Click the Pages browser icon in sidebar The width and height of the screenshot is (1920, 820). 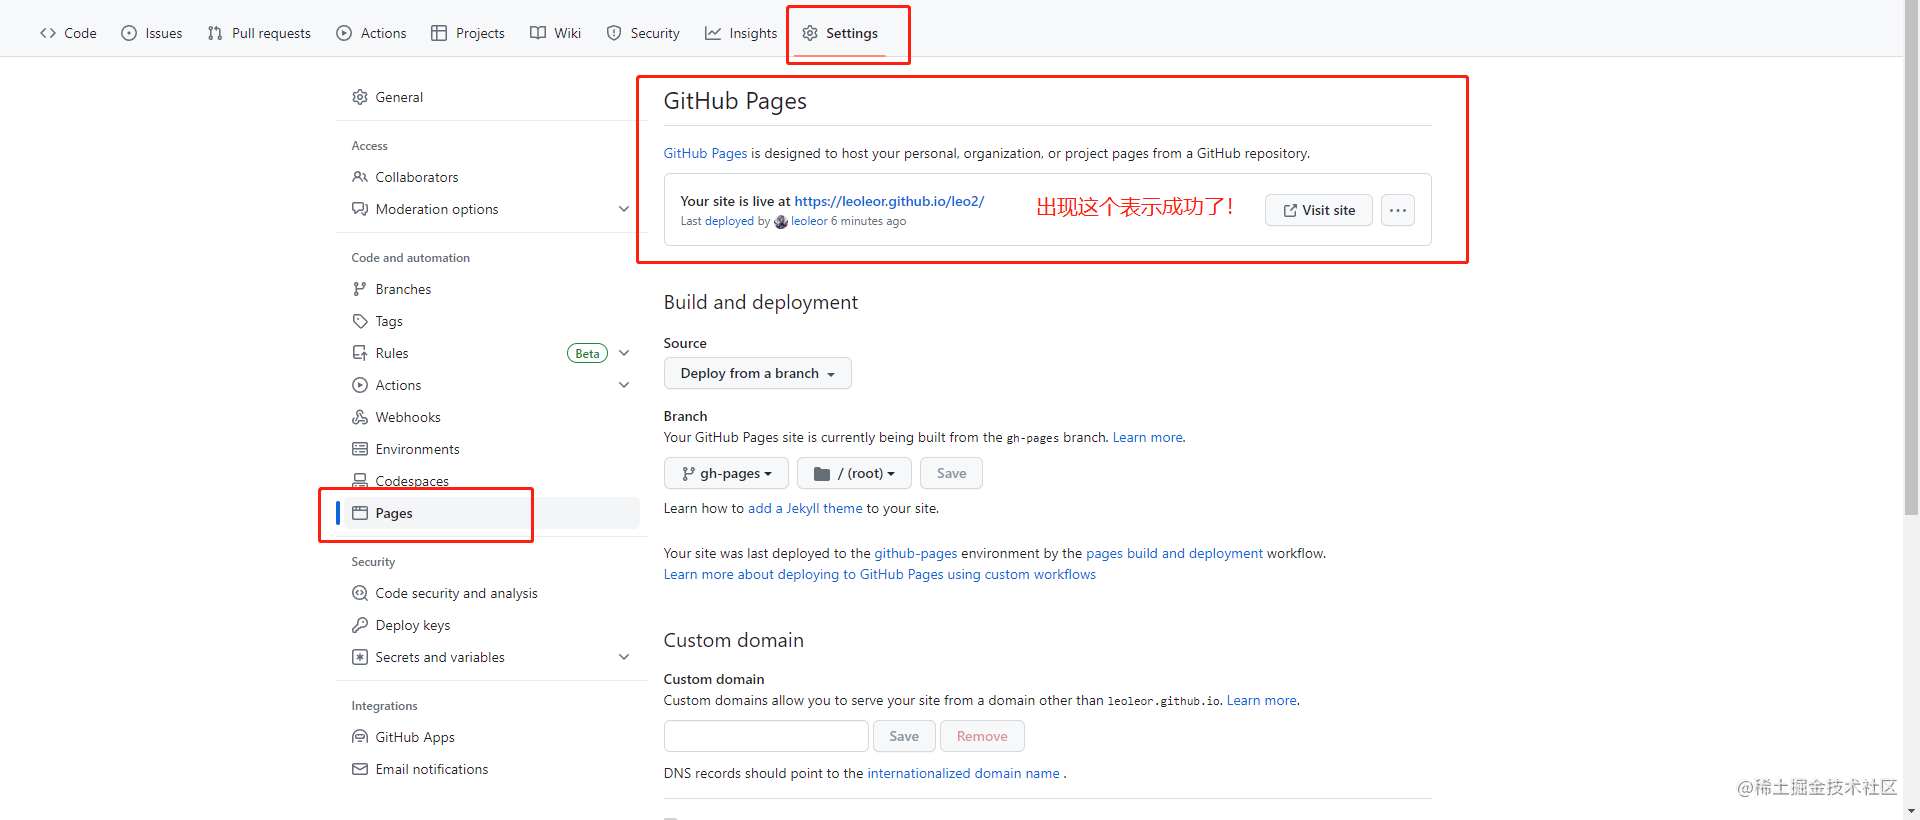[x=360, y=513]
